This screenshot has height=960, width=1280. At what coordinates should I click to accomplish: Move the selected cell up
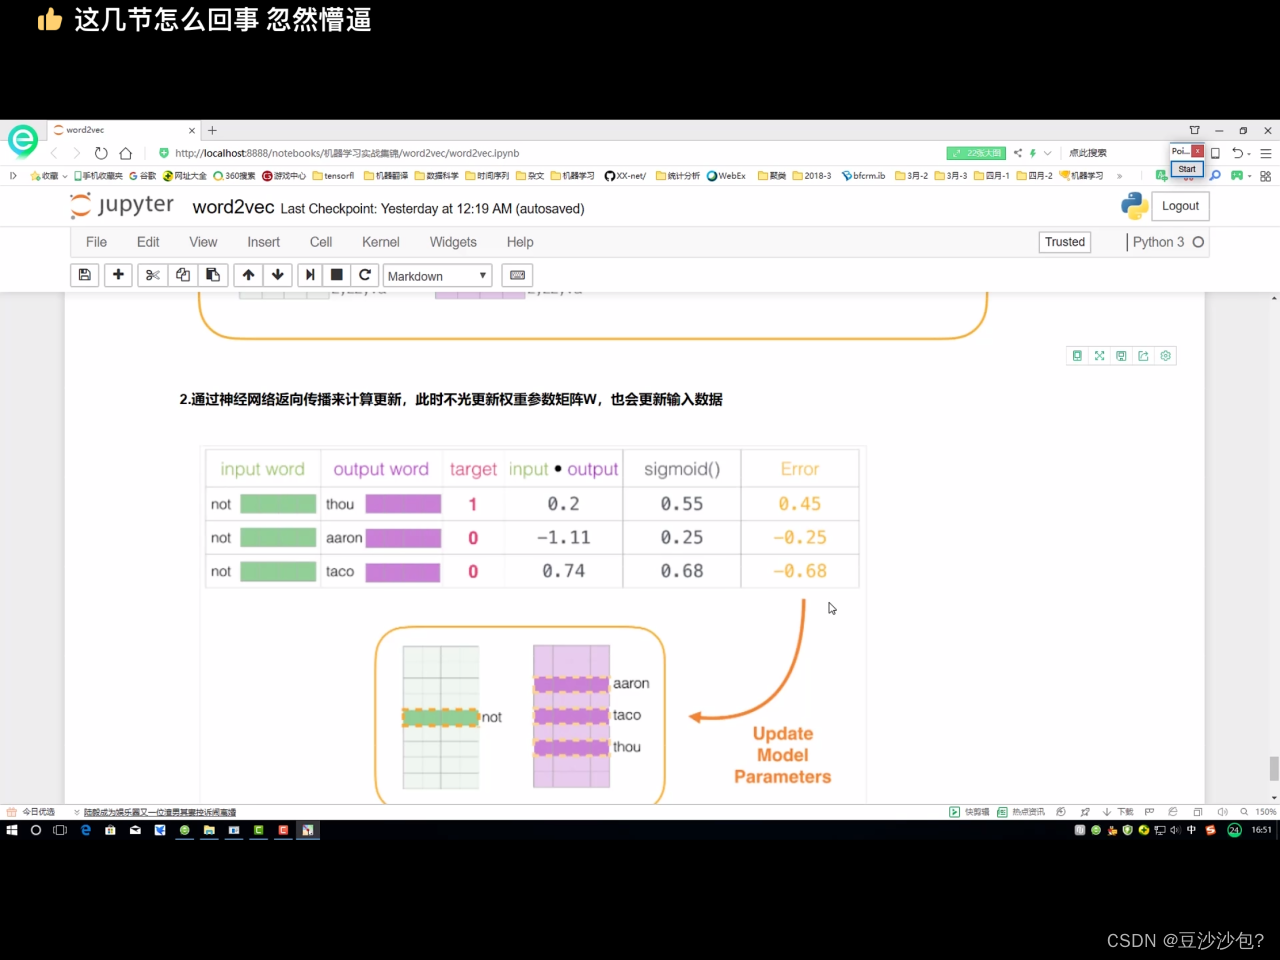pyautogui.click(x=248, y=275)
